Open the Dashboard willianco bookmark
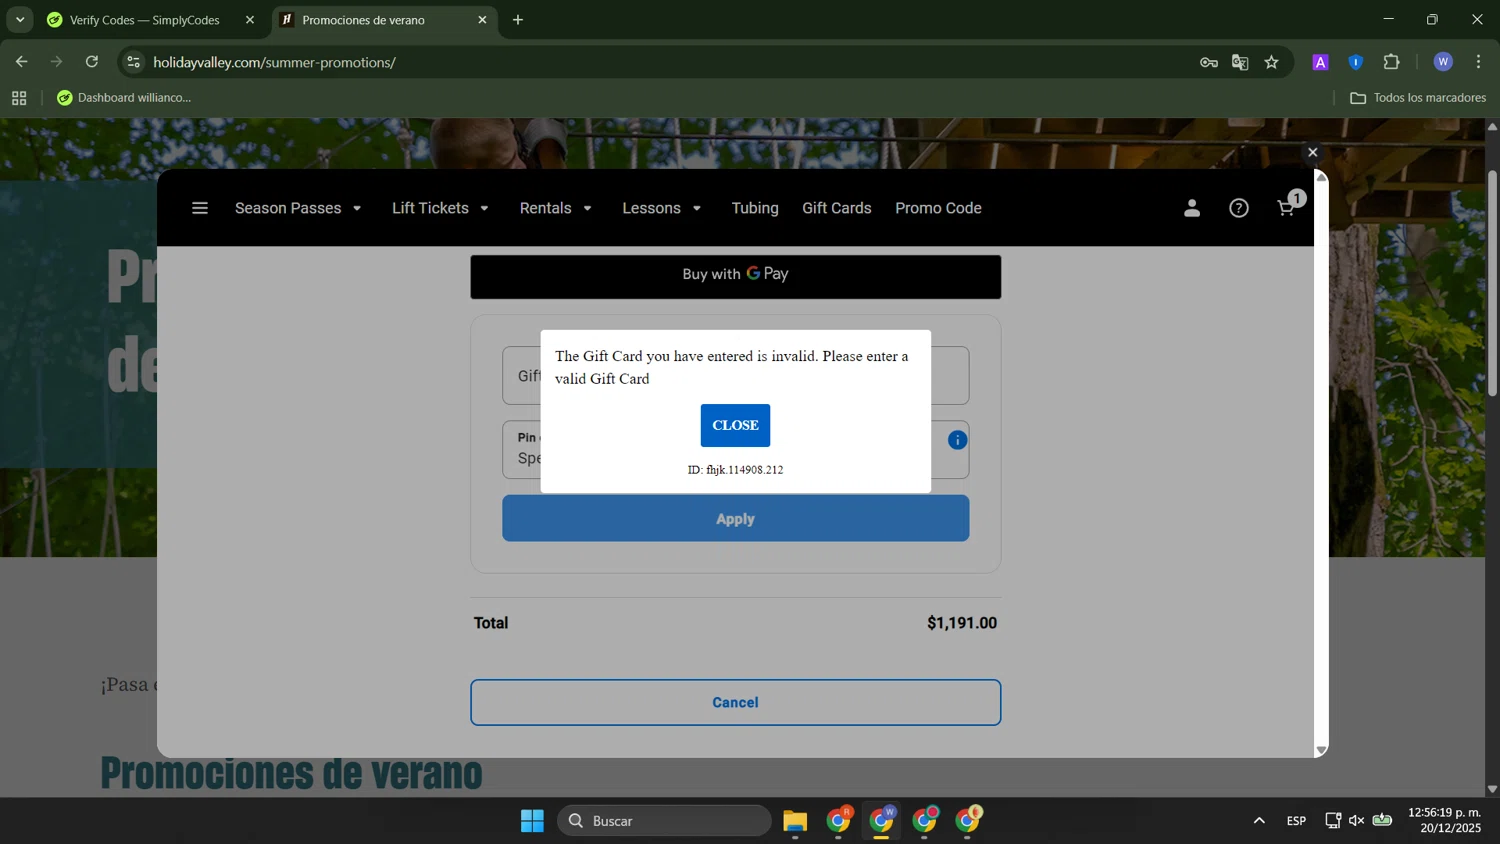 pos(124,98)
